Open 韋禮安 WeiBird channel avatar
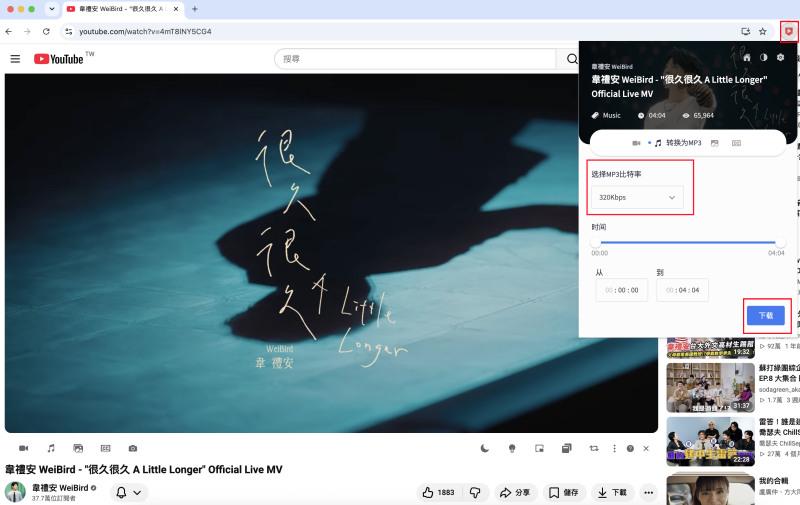This screenshot has height=505, width=800. pyautogui.click(x=15, y=492)
